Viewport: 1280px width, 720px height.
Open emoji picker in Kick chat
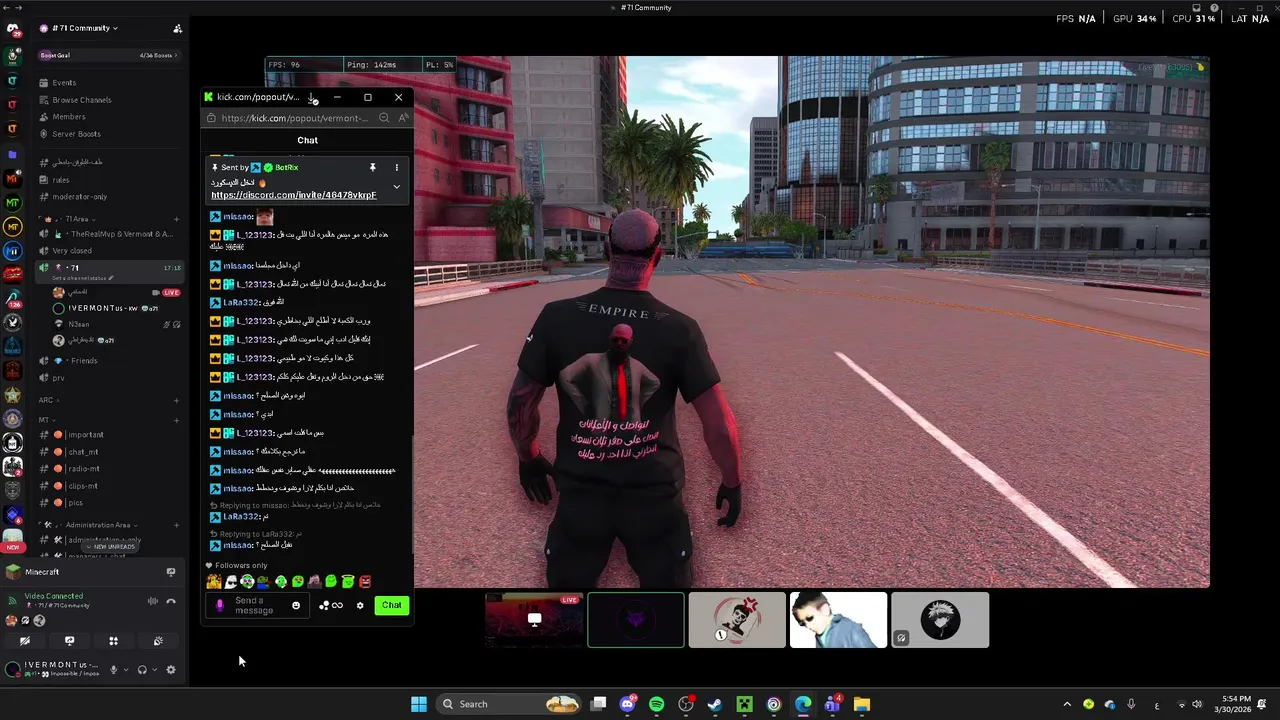coord(296,605)
